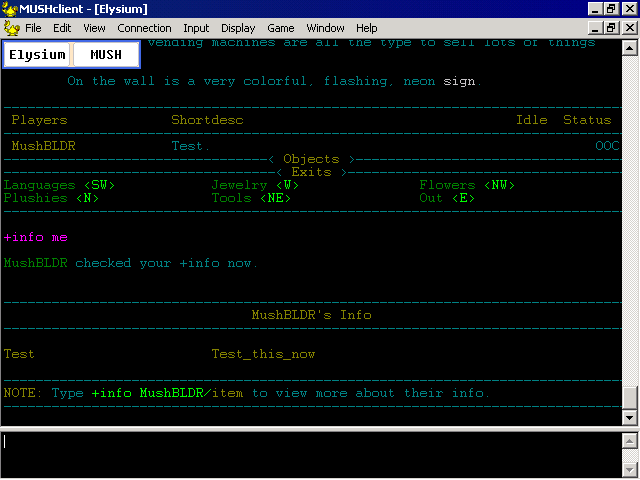Open the Help menu
This screenshot has height=480, width=640.
[367, 28]
